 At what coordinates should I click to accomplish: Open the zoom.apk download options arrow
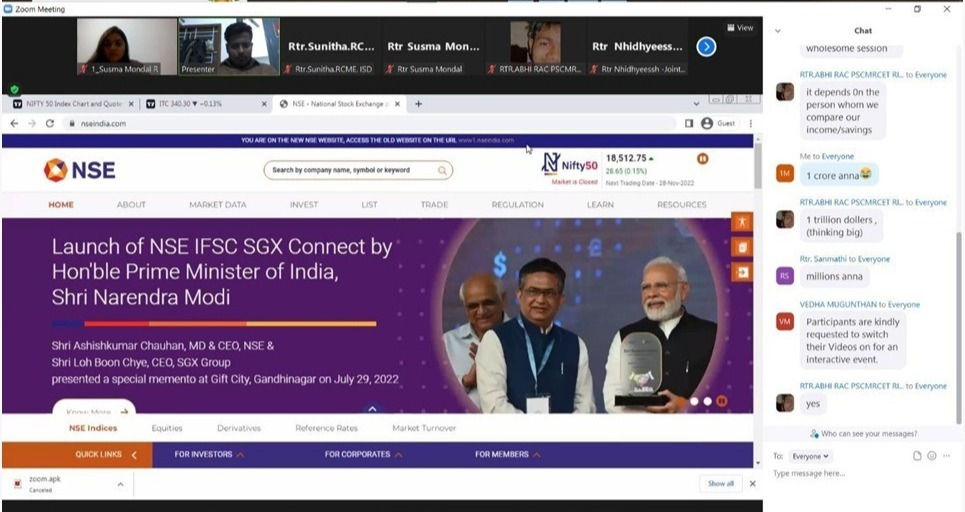(x=121, y=485)
